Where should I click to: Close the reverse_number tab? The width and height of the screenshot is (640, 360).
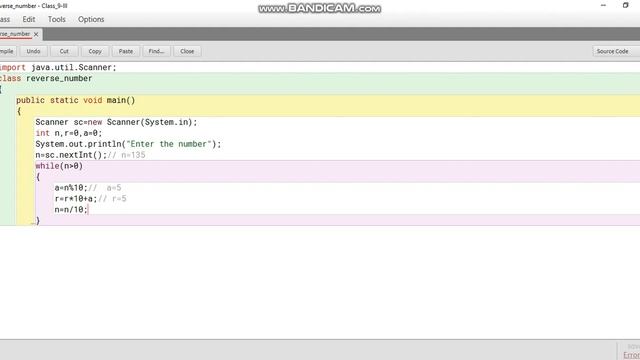tap(36, 34)
